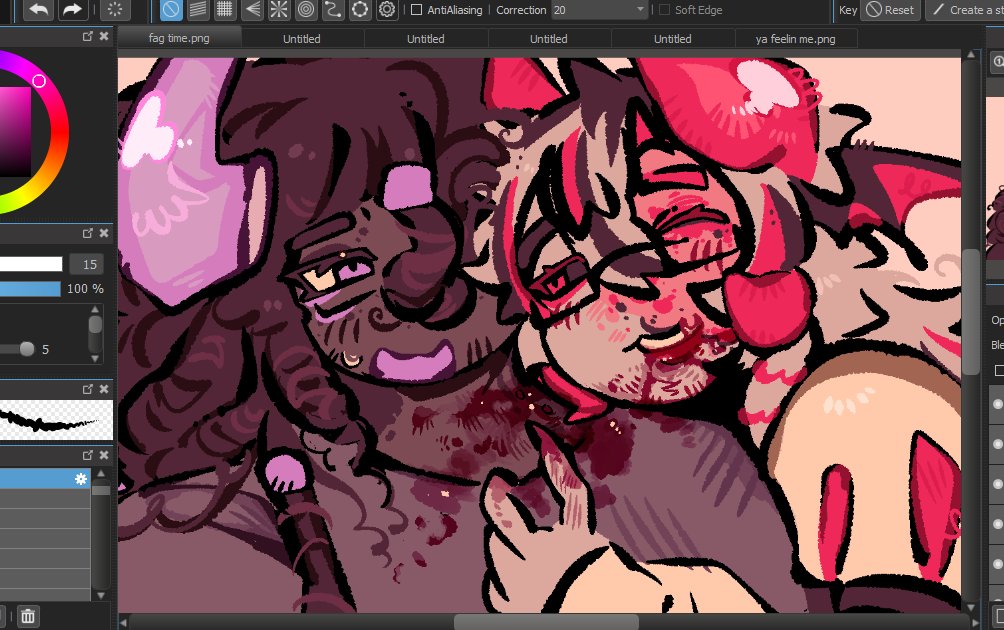Pop out the brush preview panel
Screen dimensions: 1004x630
(88, 389)
